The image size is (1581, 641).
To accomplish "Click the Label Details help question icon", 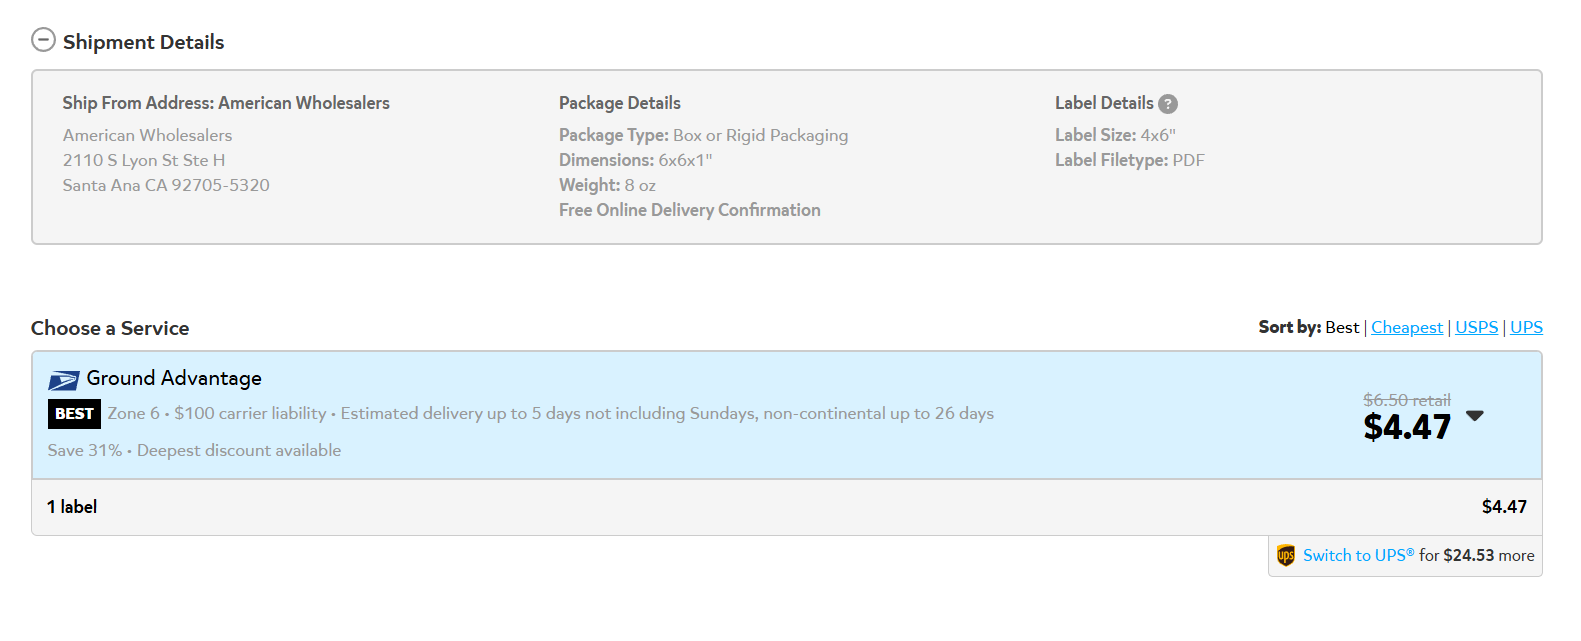I will point(1168,104).
